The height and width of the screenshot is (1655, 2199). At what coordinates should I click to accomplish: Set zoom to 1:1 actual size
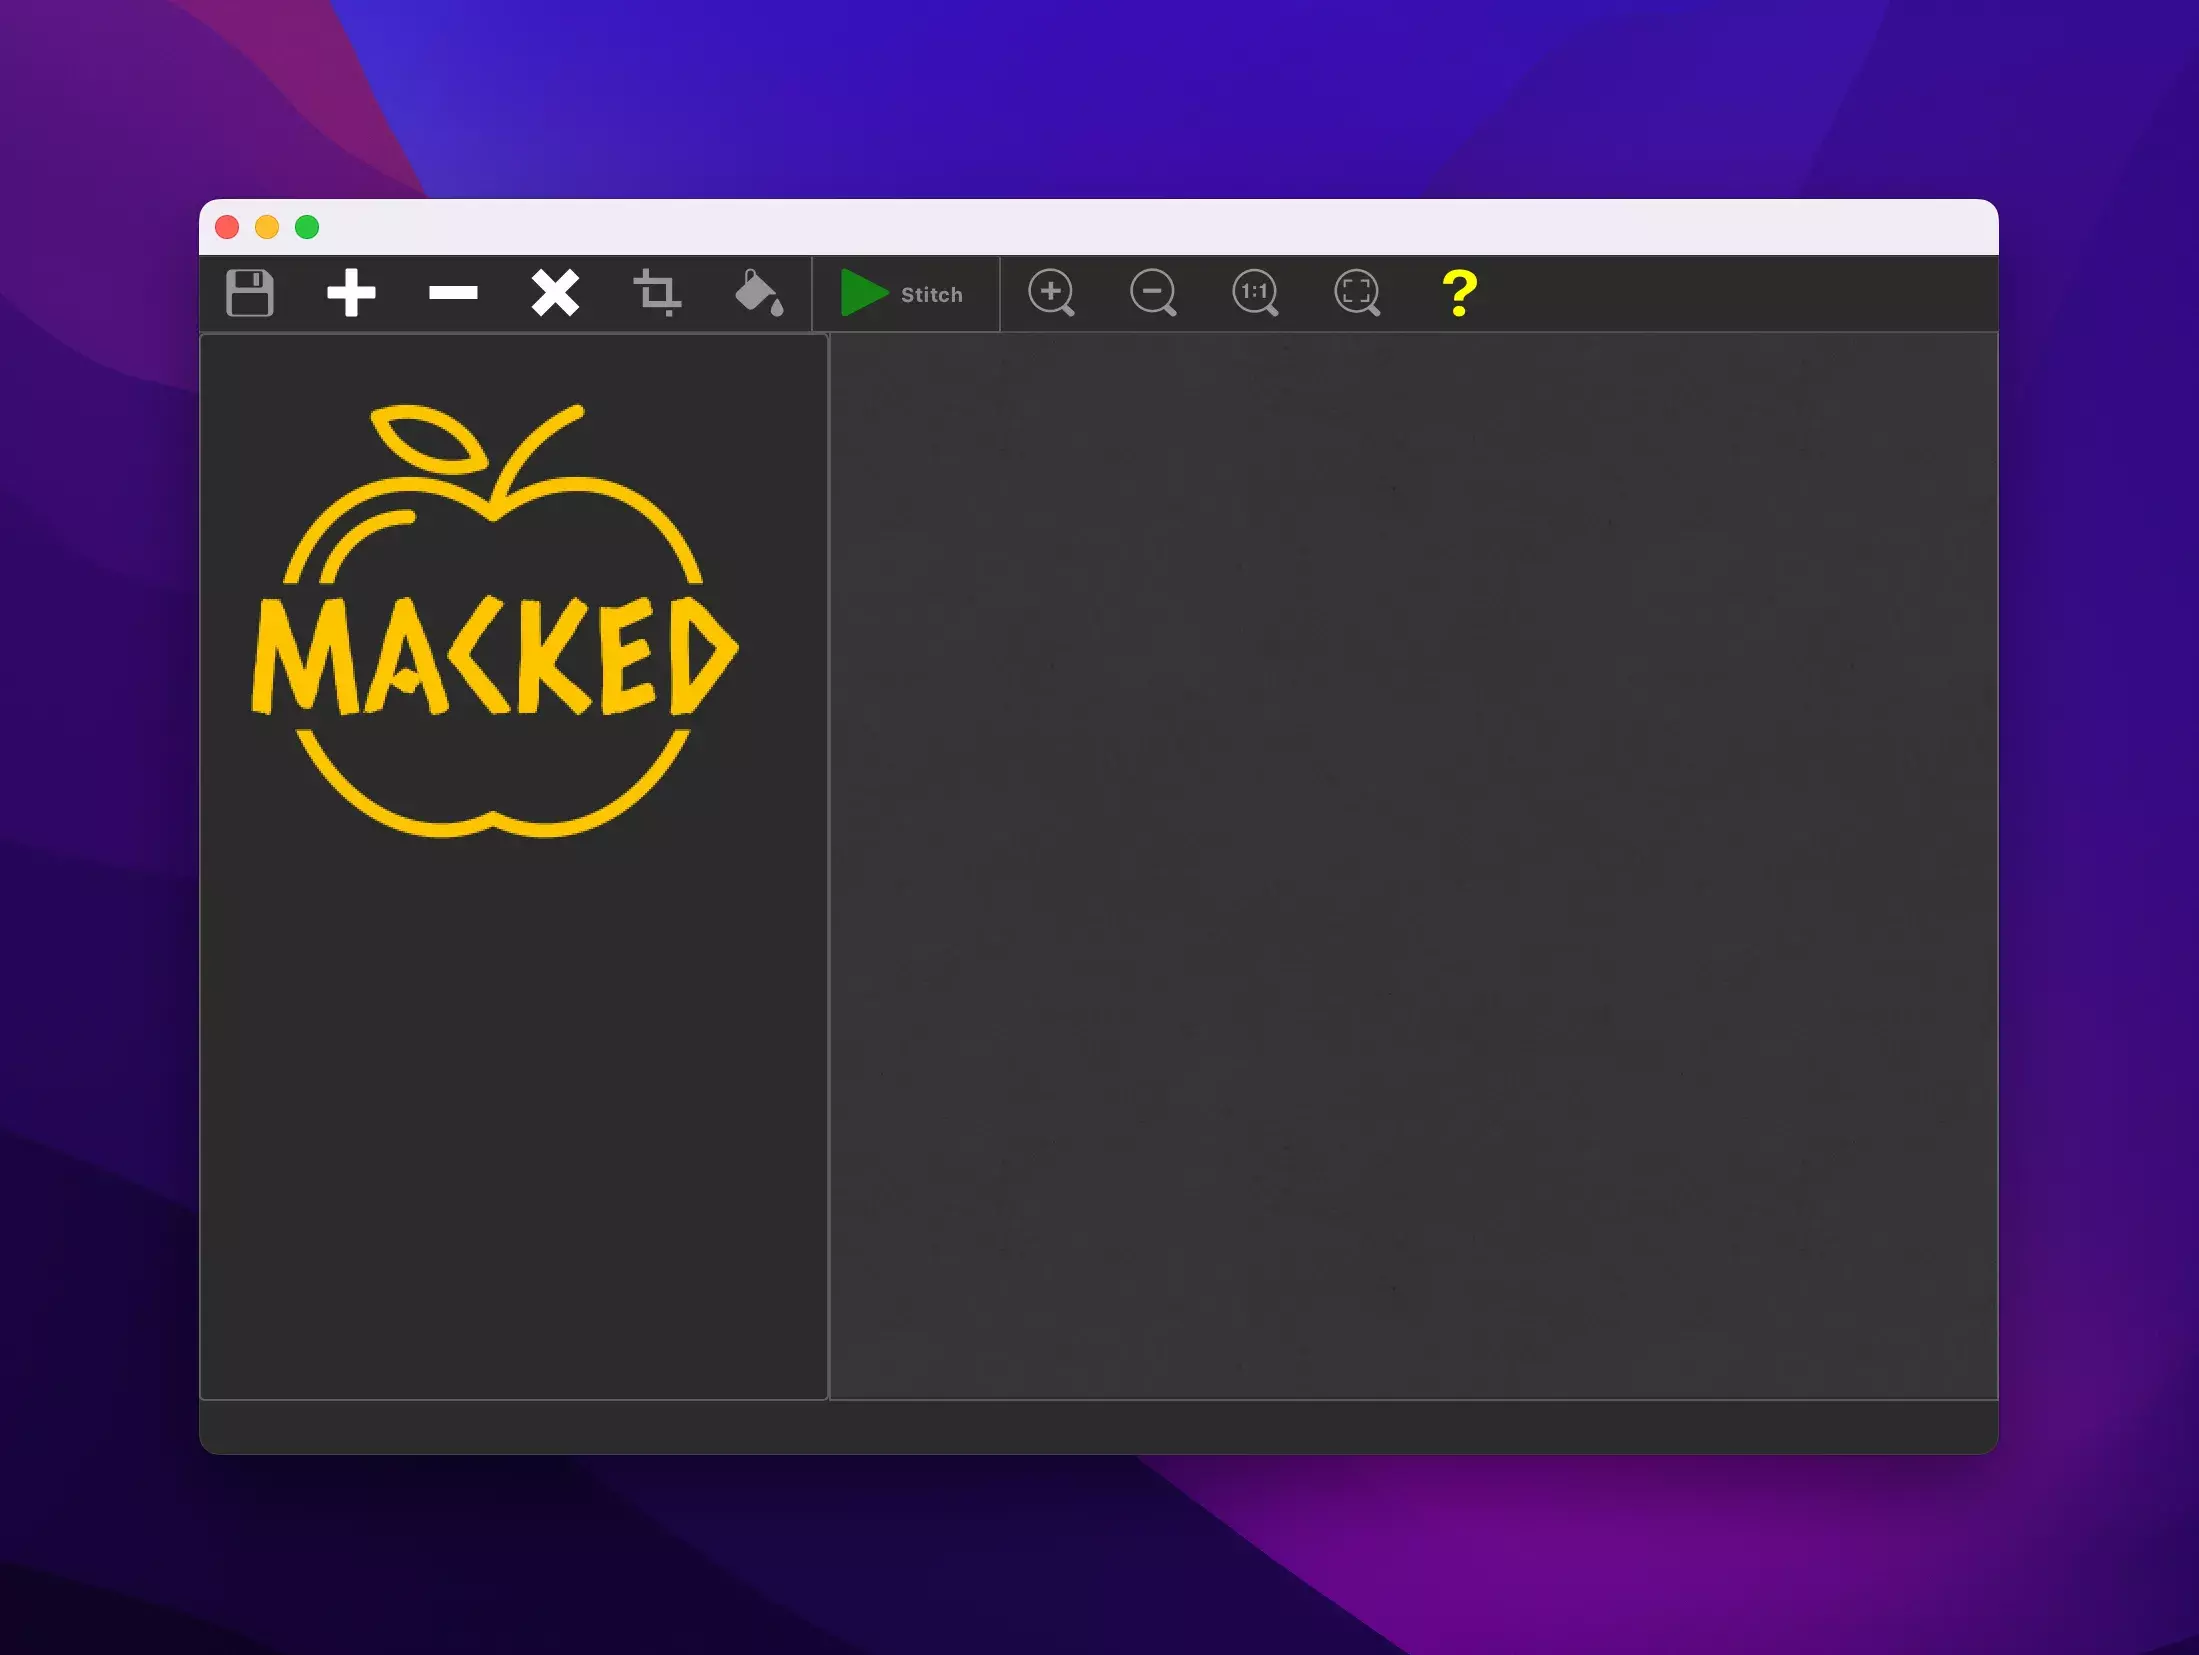(1255, 293)
